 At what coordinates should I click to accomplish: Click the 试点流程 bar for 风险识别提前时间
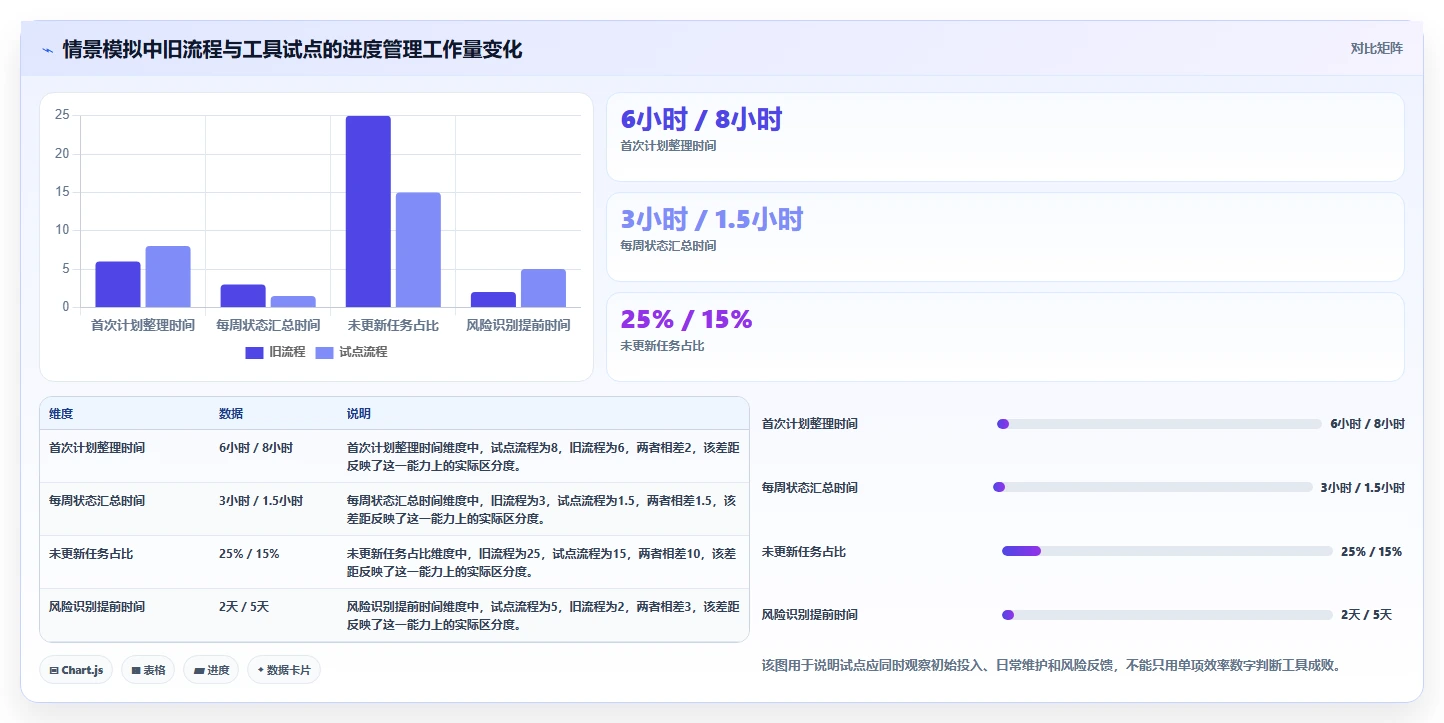point(543,288)
